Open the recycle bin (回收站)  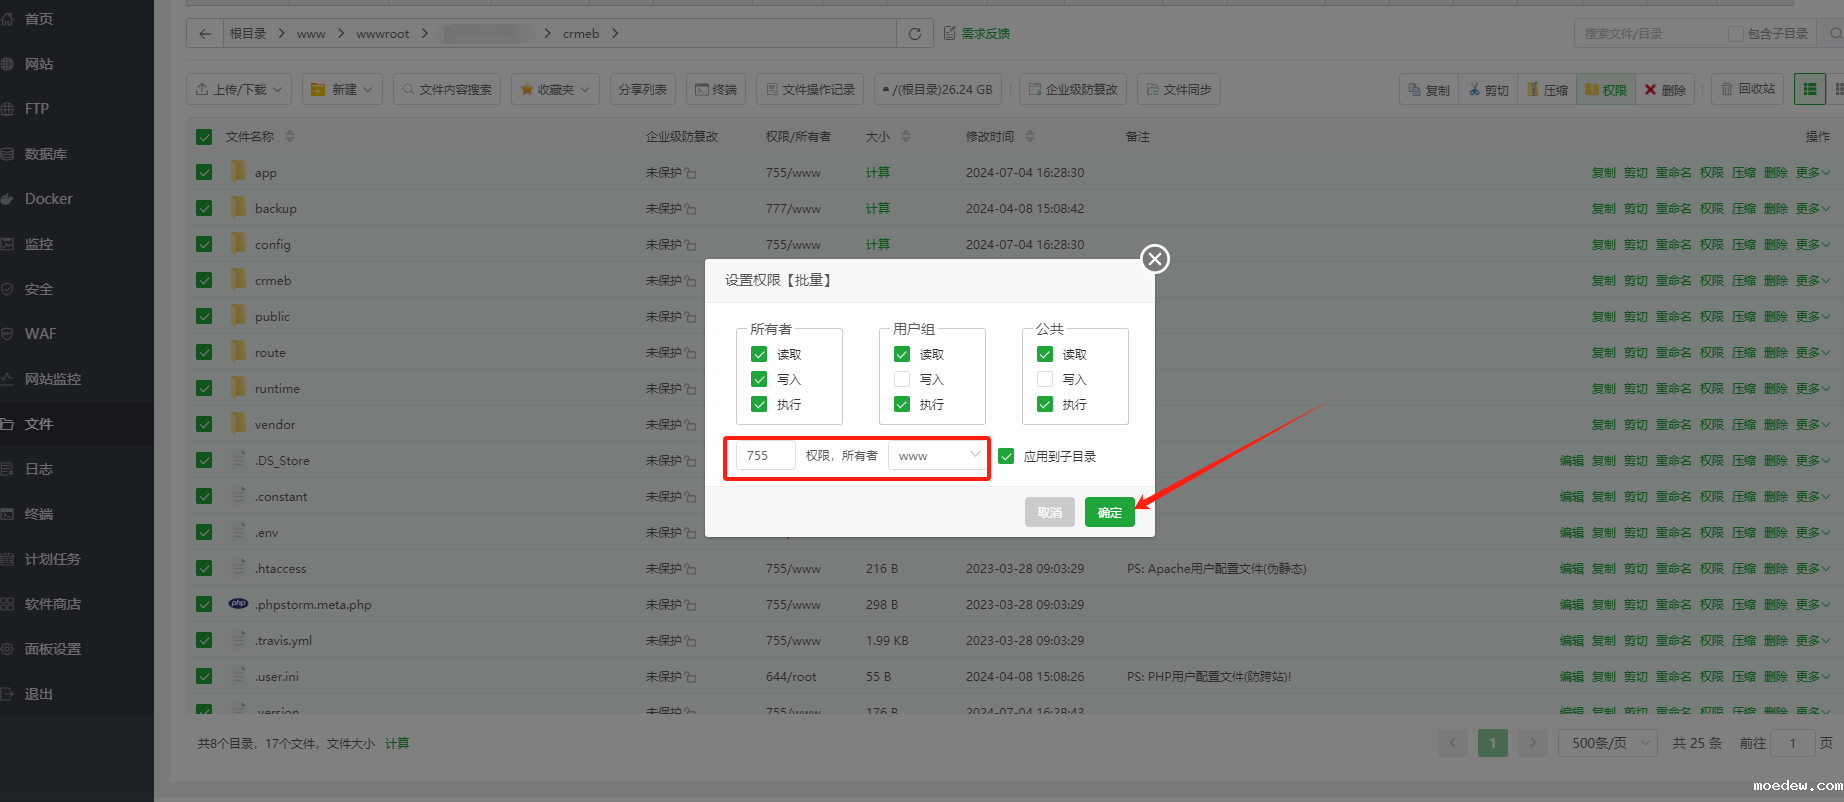click(x=1747, y=90)
